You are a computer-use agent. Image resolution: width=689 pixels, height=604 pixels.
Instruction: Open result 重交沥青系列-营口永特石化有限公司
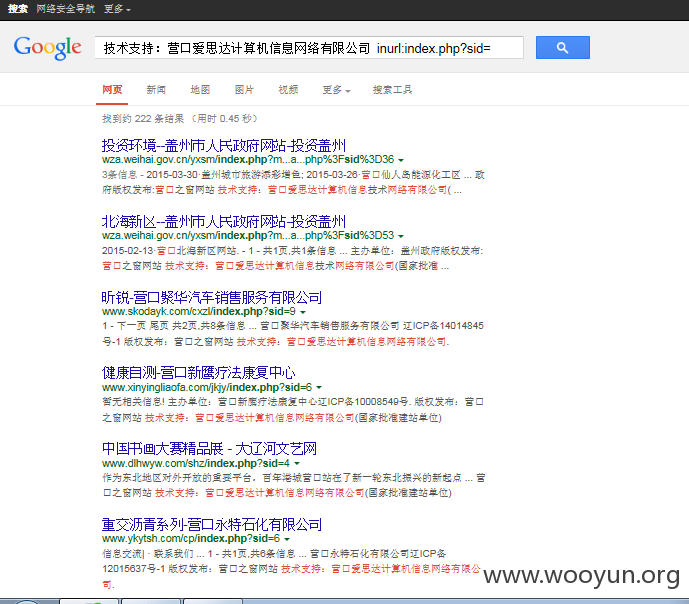click(212, 524)
